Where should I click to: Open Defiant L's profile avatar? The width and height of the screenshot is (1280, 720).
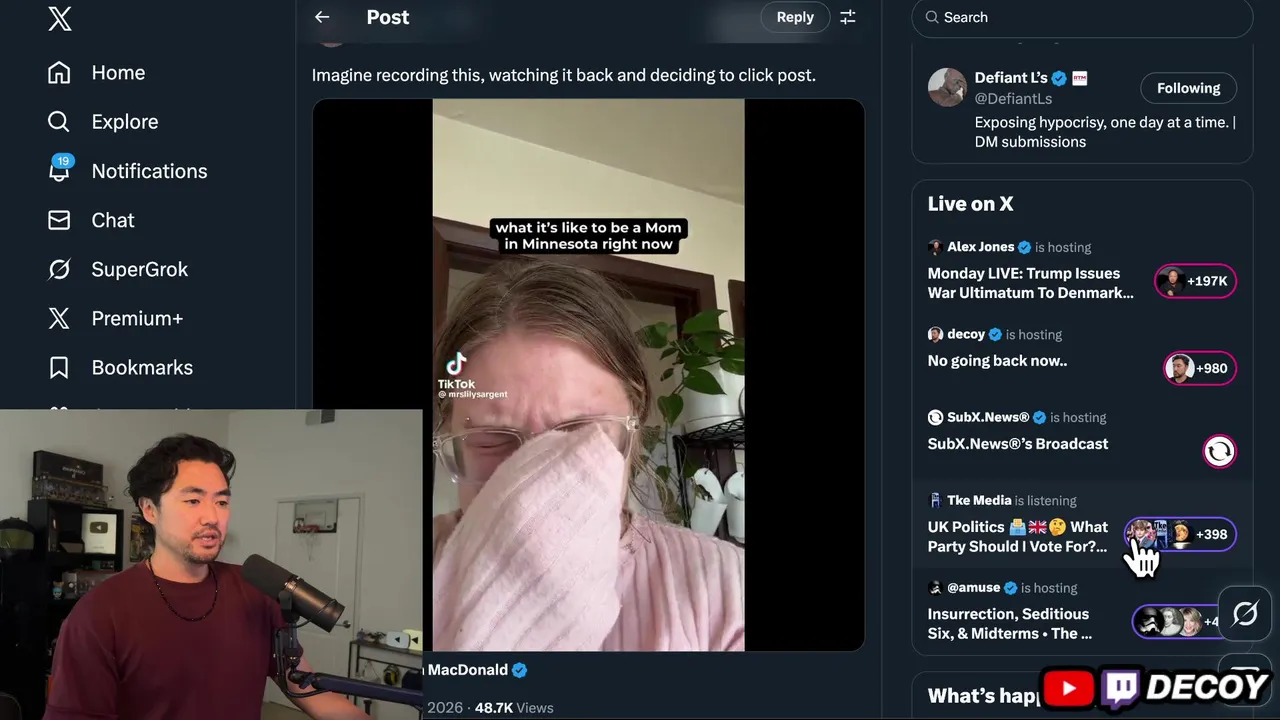coord(947,88)
